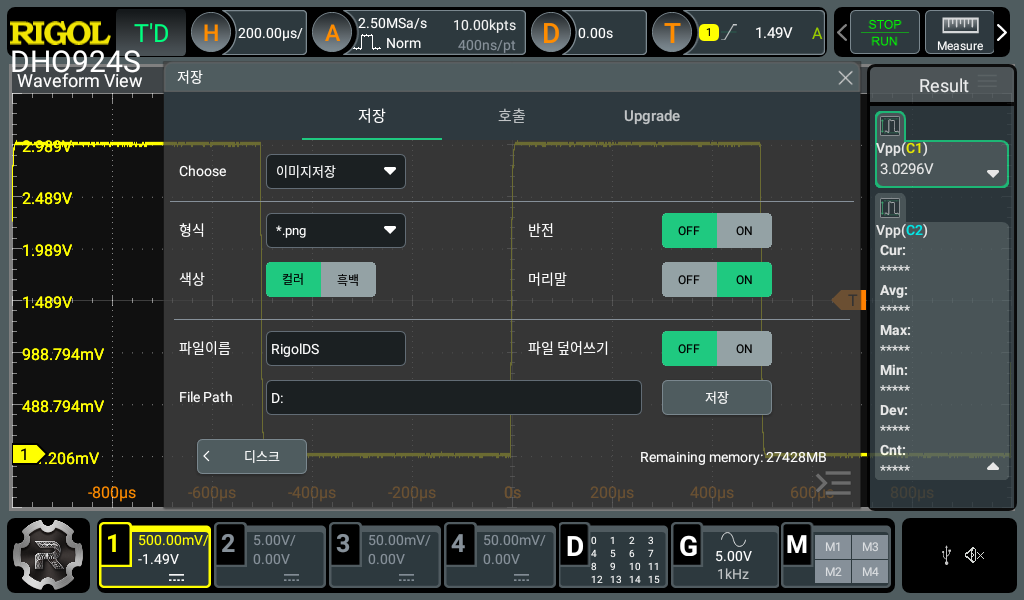This screenshot has width=1024, height=600.
Task: Switch to the 호출 tab
Action: (x=511, y=116)
